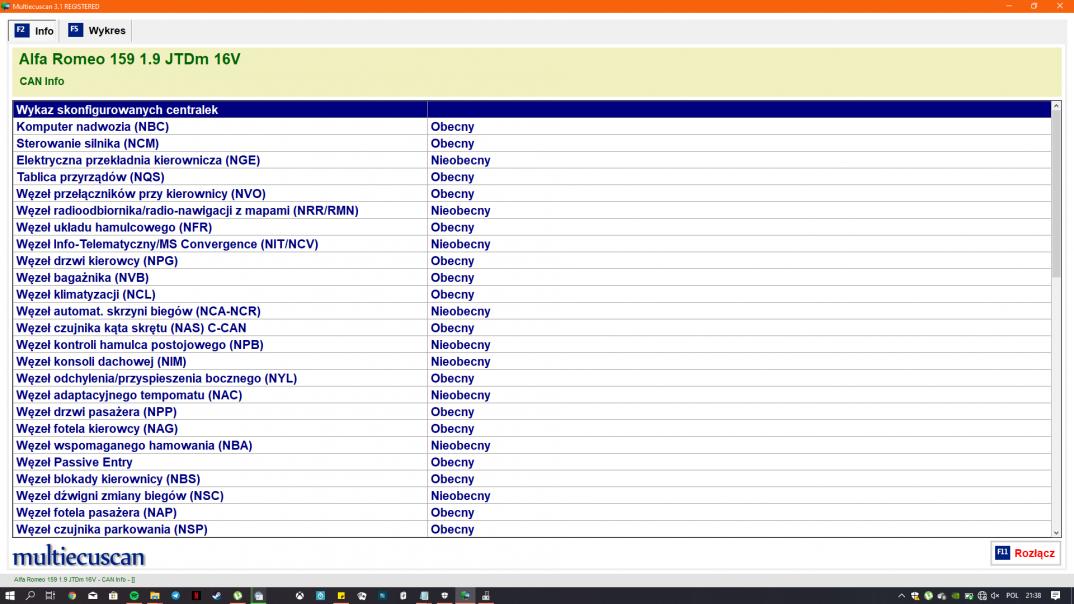Click the vertical scrollbar thumb
Screen dimensions: 1074x604
click(1056, 194)
